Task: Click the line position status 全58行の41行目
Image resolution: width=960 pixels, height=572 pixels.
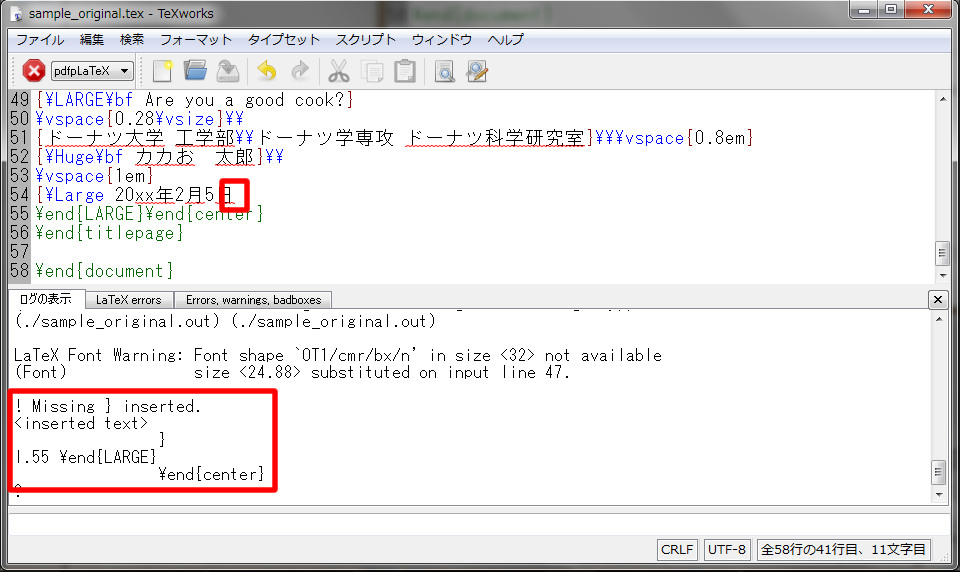Action: point(844,549)
